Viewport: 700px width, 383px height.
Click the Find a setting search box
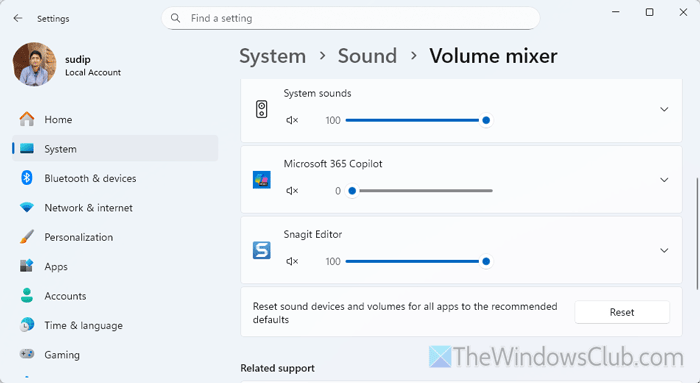(350, 18)
